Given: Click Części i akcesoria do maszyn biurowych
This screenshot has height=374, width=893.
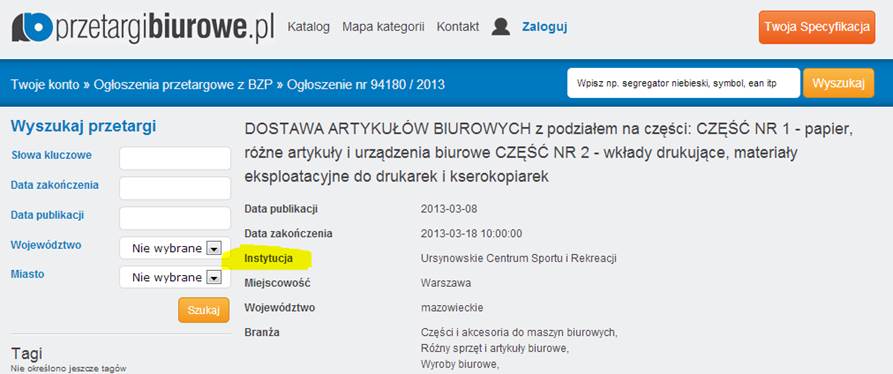Looking at the screenshot, I should coord(519,332).
